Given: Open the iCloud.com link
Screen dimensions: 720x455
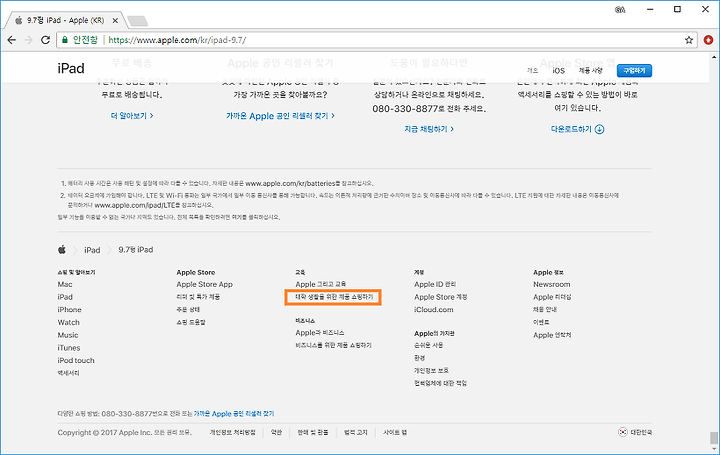Looking at the screenshot, I should pos(433,309).
